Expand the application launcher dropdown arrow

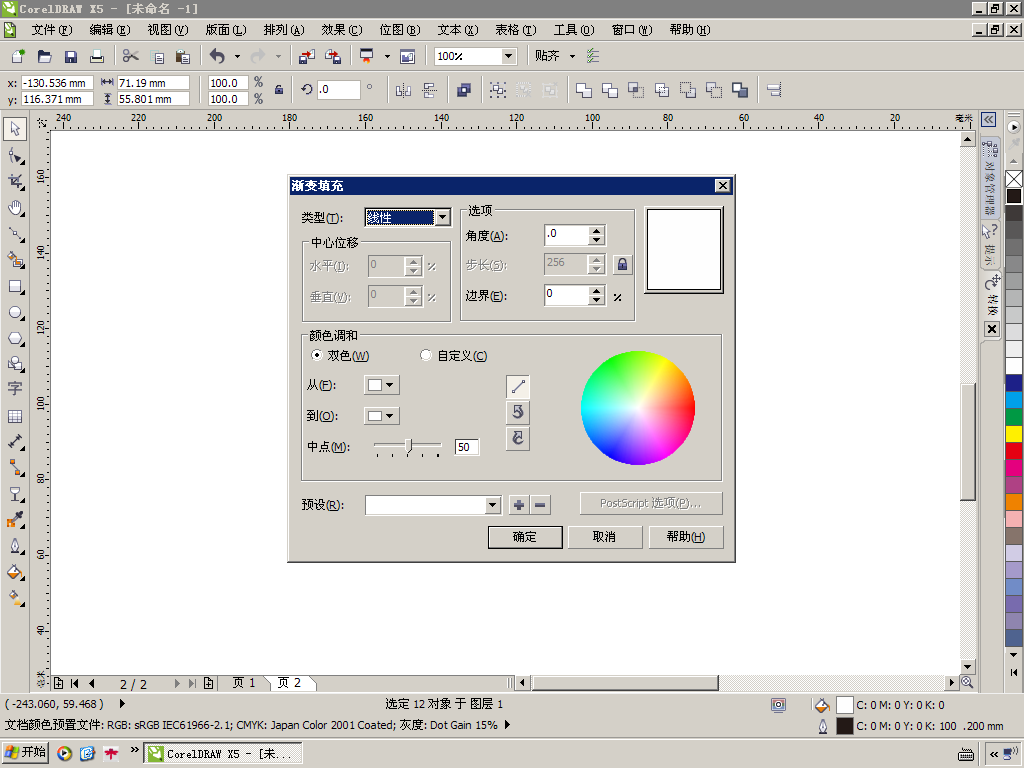pyautogui.click(x=387, y=56)
